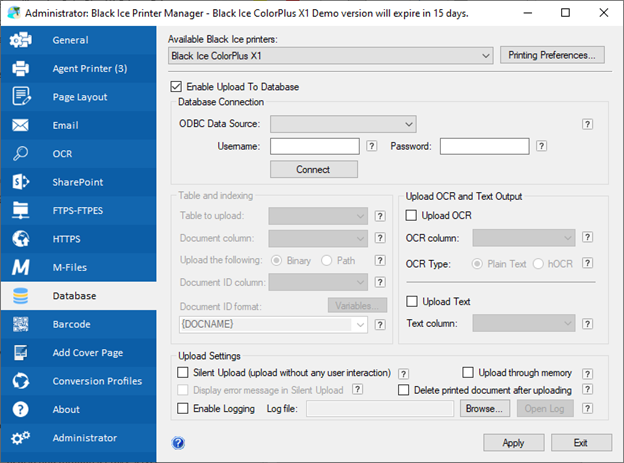Go to Agent Printer (3) tab
Viewport: 624px width, 463px height.
coord(78,68)
